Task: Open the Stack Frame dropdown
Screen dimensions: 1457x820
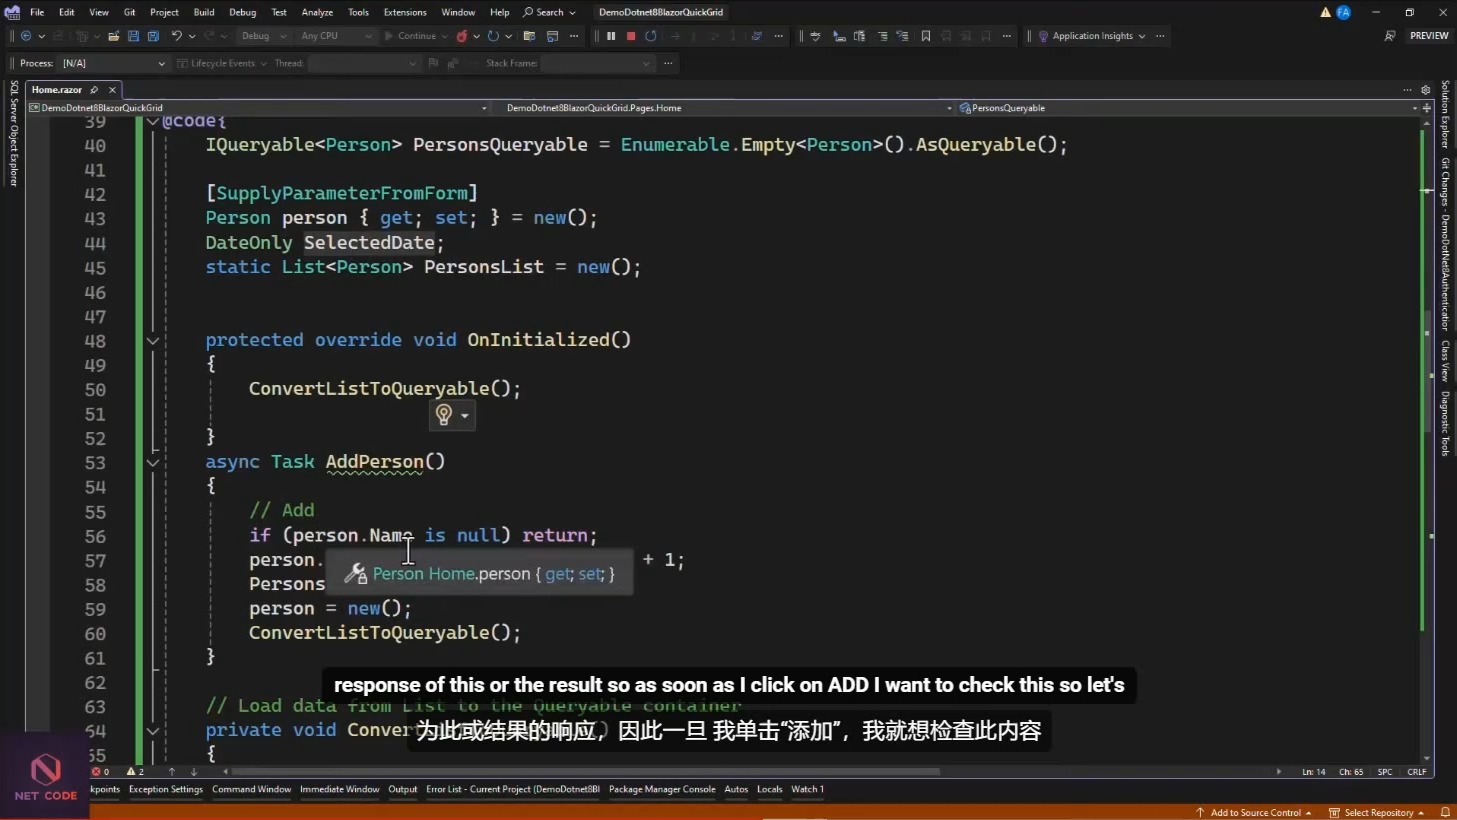Action: (598, 63)
